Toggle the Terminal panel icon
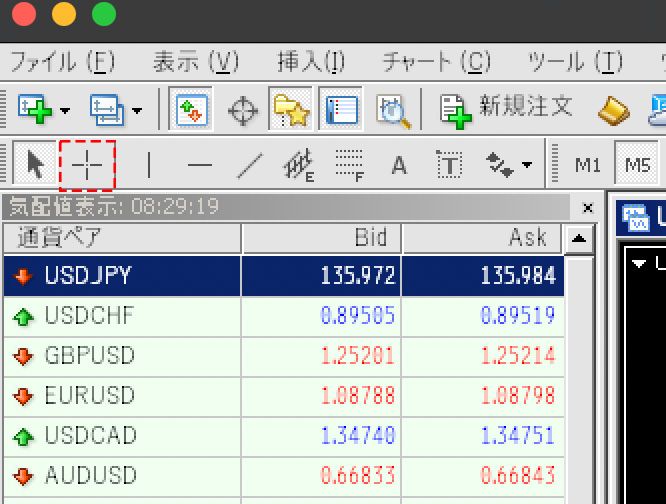 341,110
